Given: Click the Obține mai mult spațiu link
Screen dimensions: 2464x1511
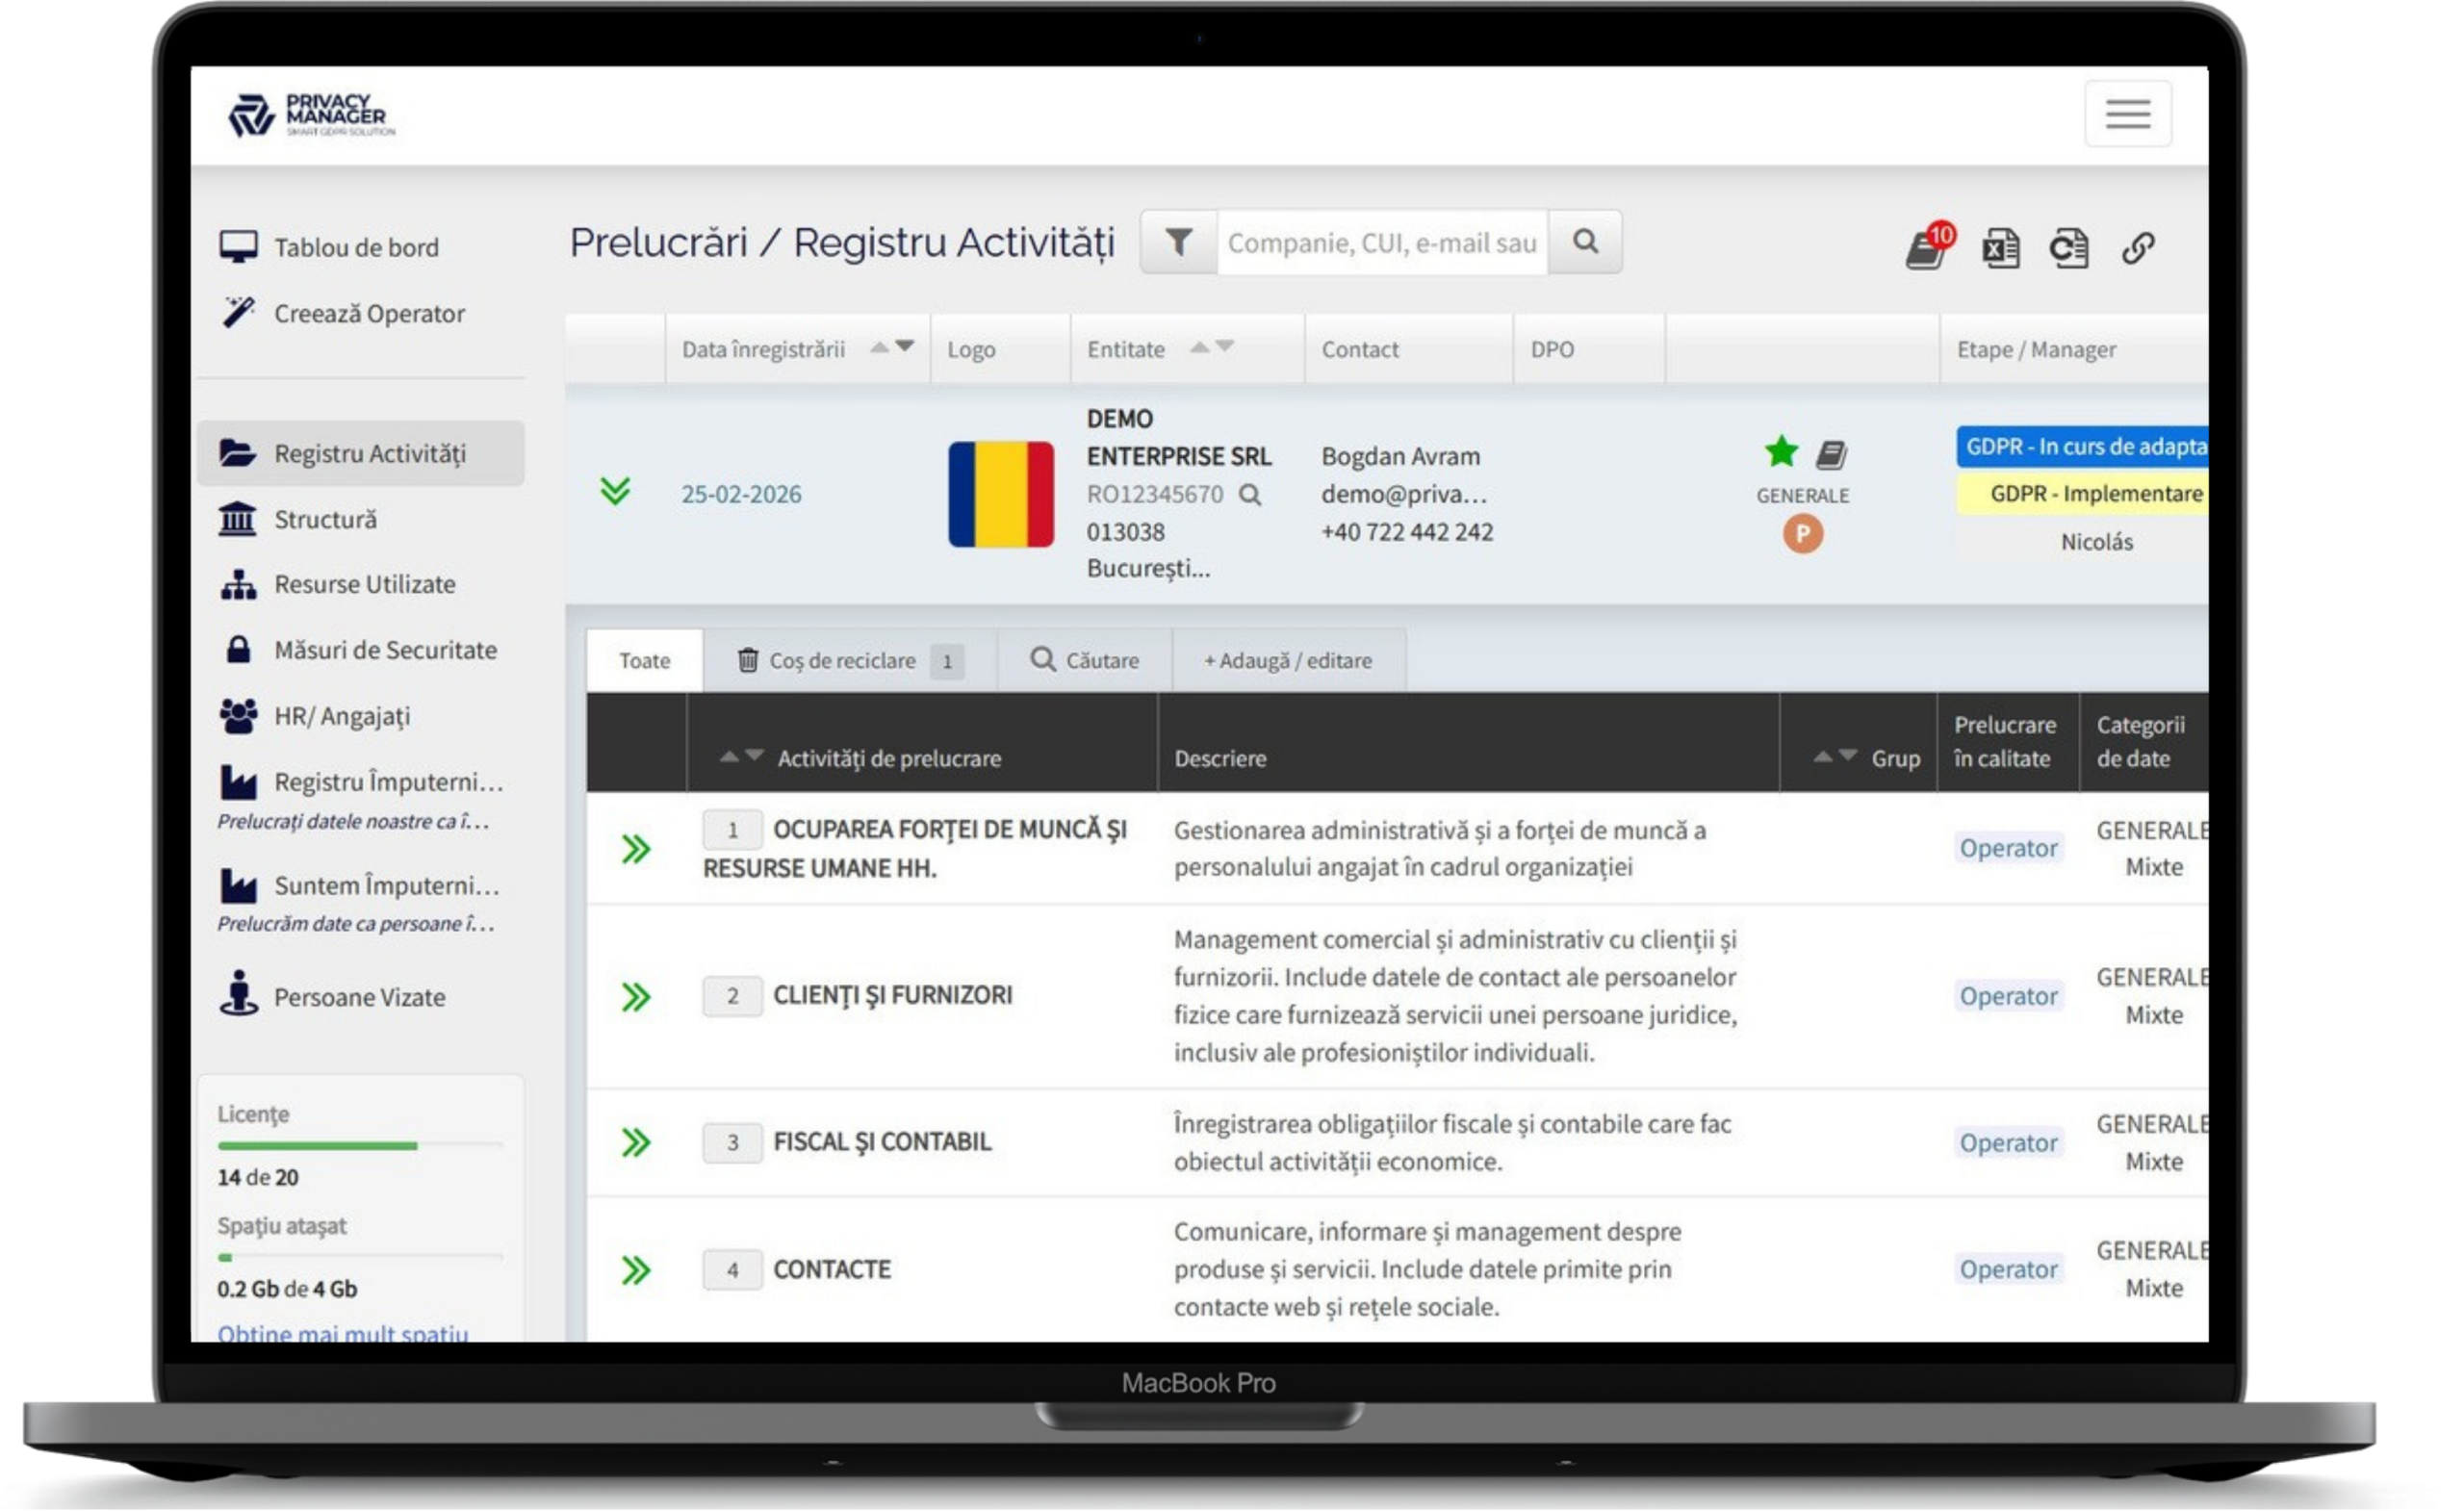Looking at the screenshot, I should pos(342,1332).
